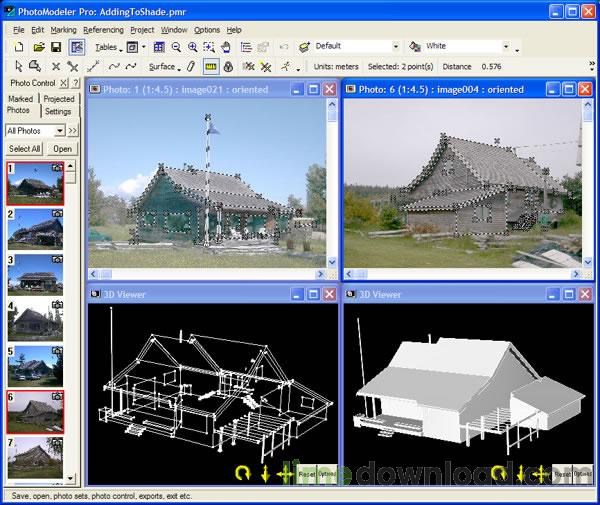Click the cylinder marking tool icon
600x505 pixels.
click(x=191, y=67)
